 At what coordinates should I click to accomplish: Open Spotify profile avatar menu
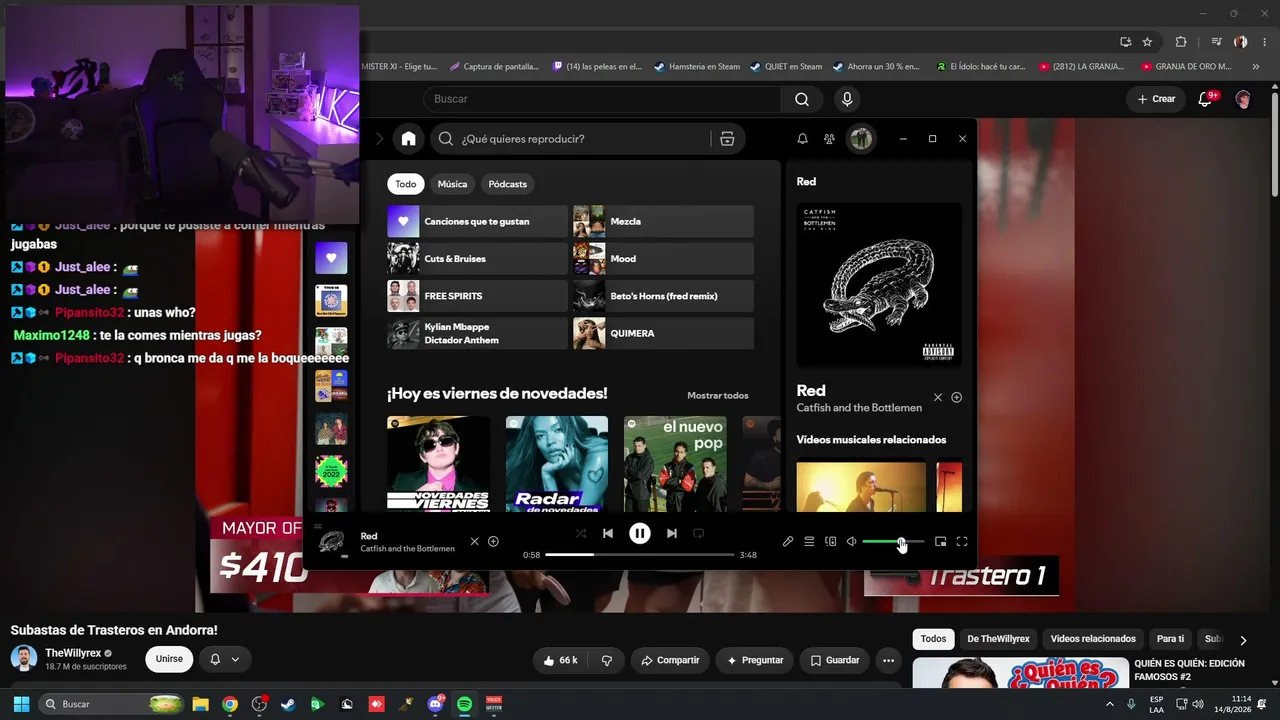(x=861, y=139)
